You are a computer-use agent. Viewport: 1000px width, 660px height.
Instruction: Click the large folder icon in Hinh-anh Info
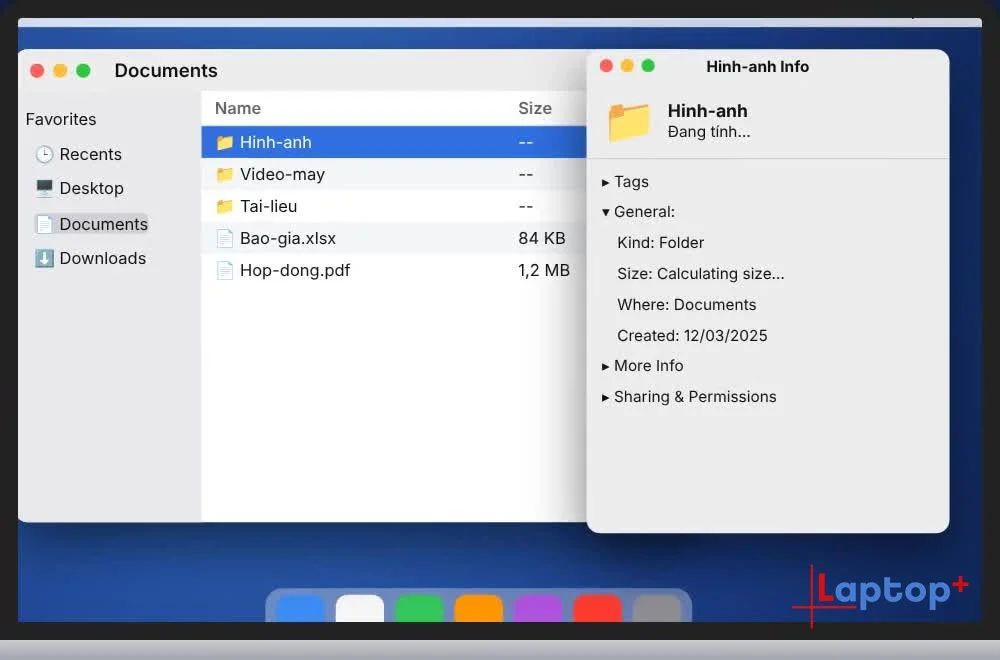coord(629,121)
